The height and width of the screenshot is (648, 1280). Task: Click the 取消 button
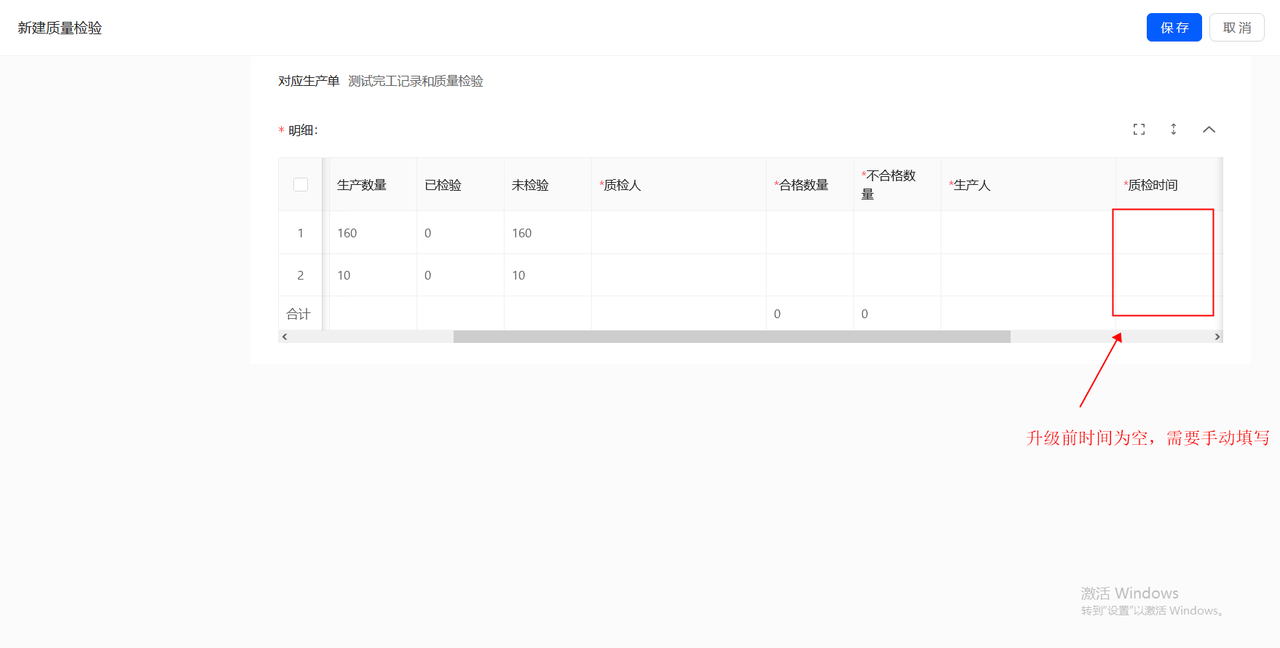click(x=1237, y=27)
